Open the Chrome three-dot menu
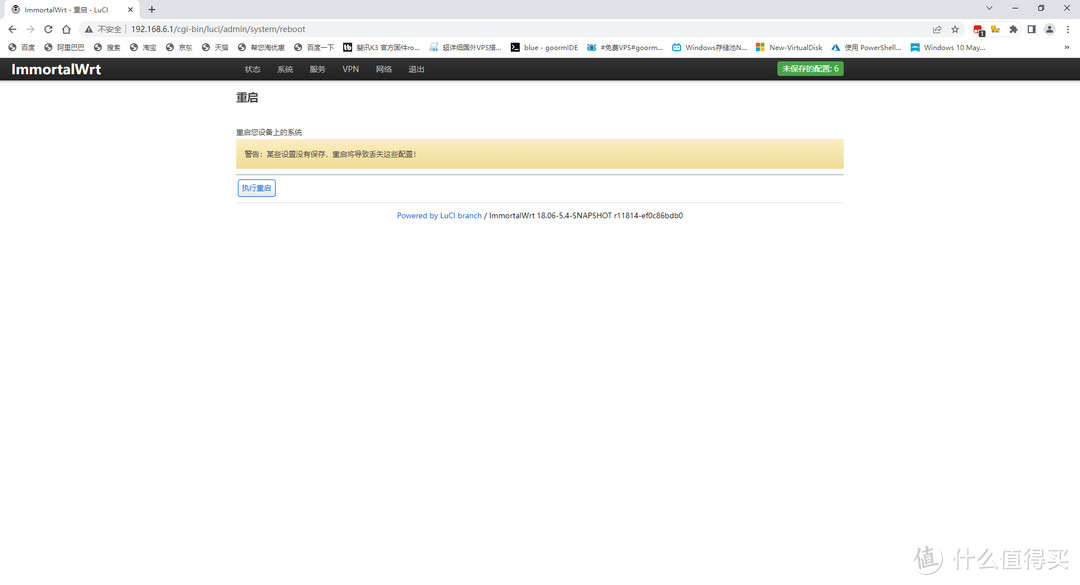The image size is (1080, 585). tap(1067, 29)
